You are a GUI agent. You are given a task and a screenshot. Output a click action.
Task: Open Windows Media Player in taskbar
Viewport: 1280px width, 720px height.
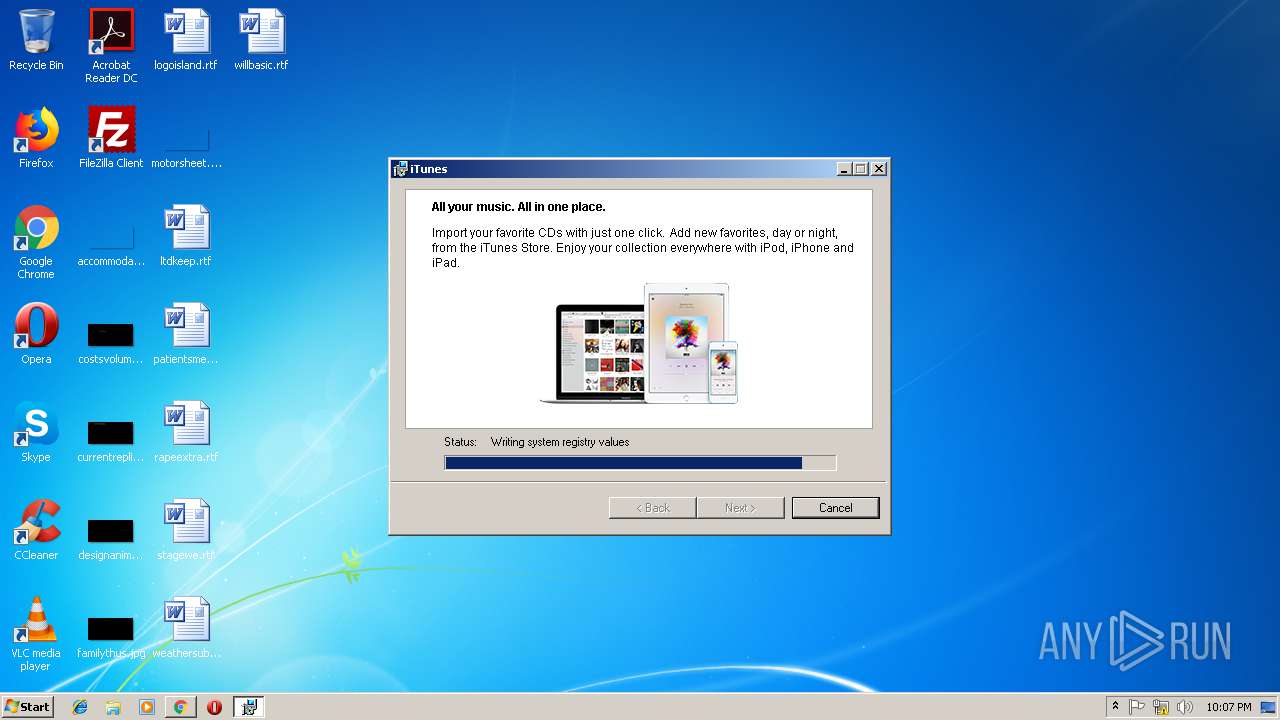pos(147,707)
